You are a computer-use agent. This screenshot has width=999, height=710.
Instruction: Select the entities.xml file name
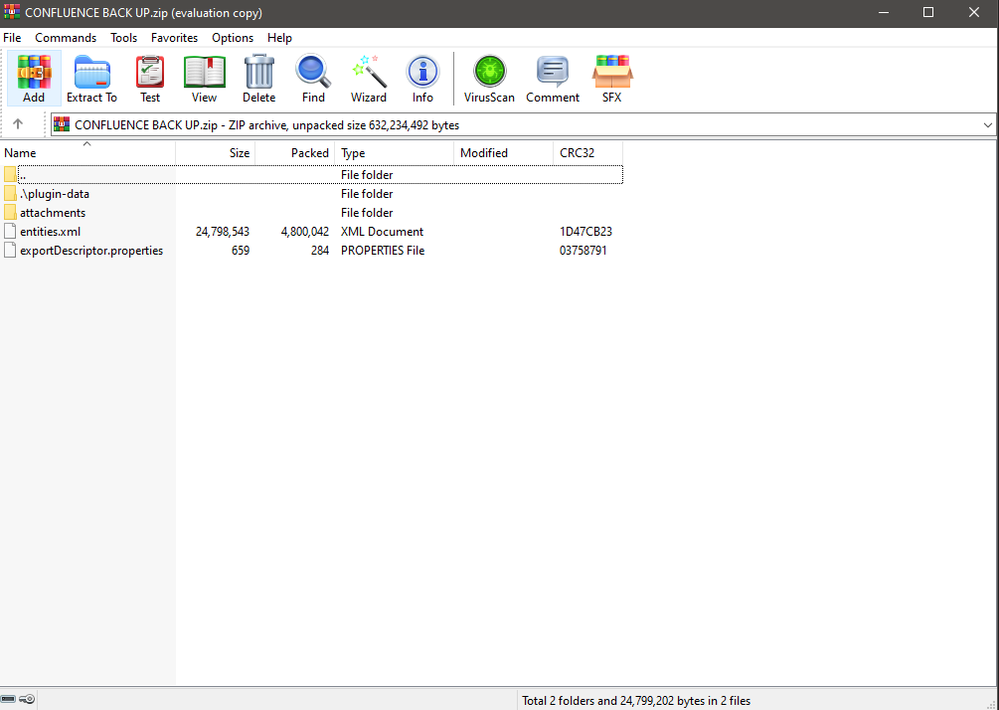point(50,232)
